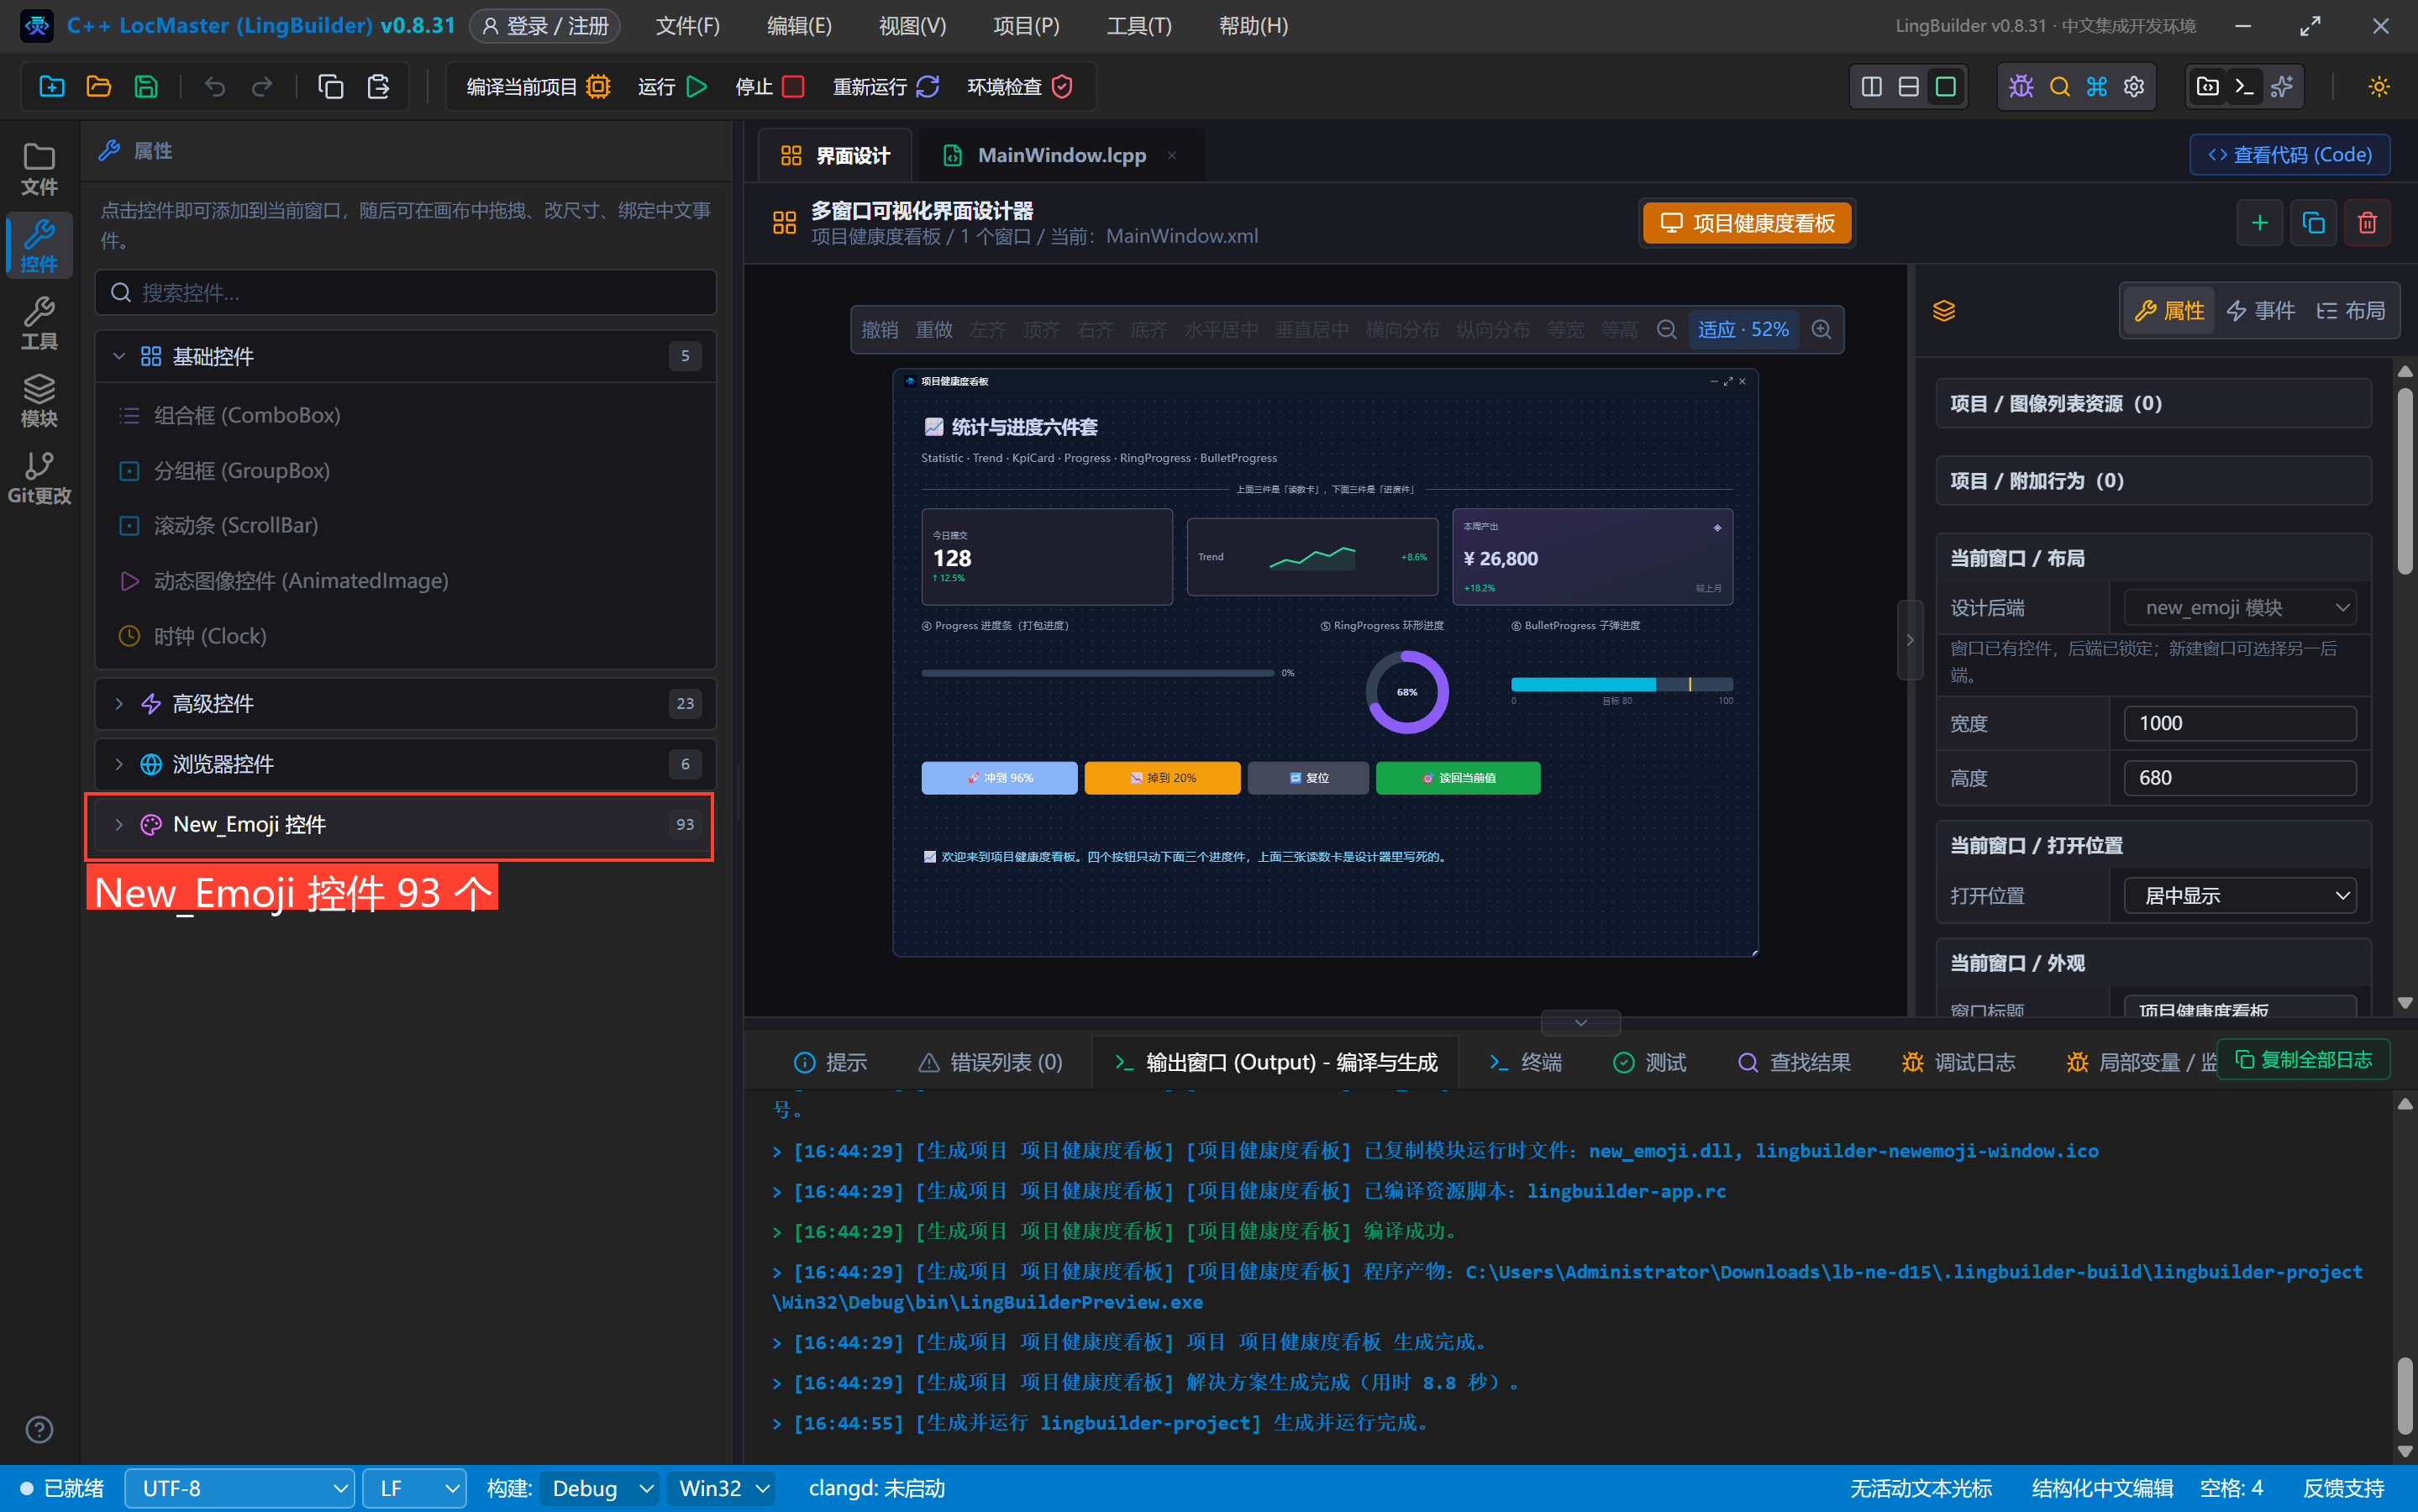Open the 模块 sidebar panel
The height and width of the screenshot is (1512, 2418).
pos(39,400)
